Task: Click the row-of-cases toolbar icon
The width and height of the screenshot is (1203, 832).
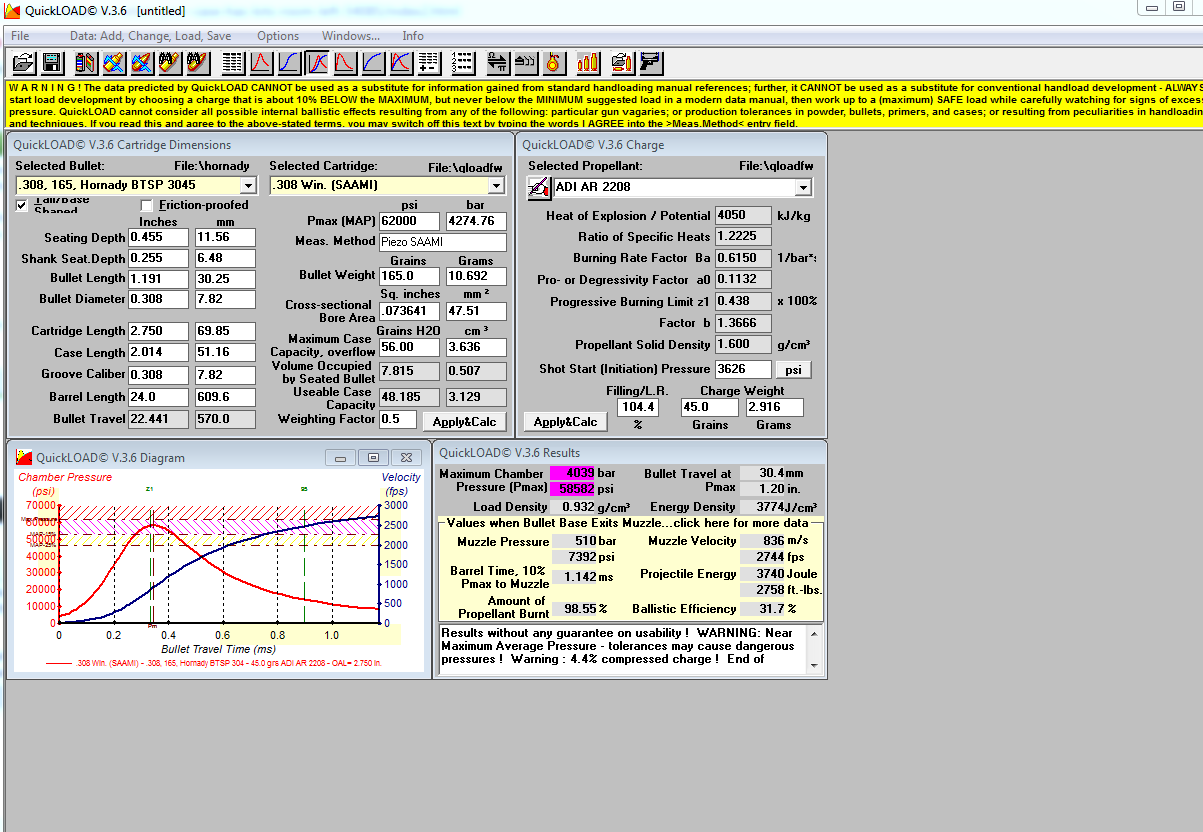Action: coord(526,63)
